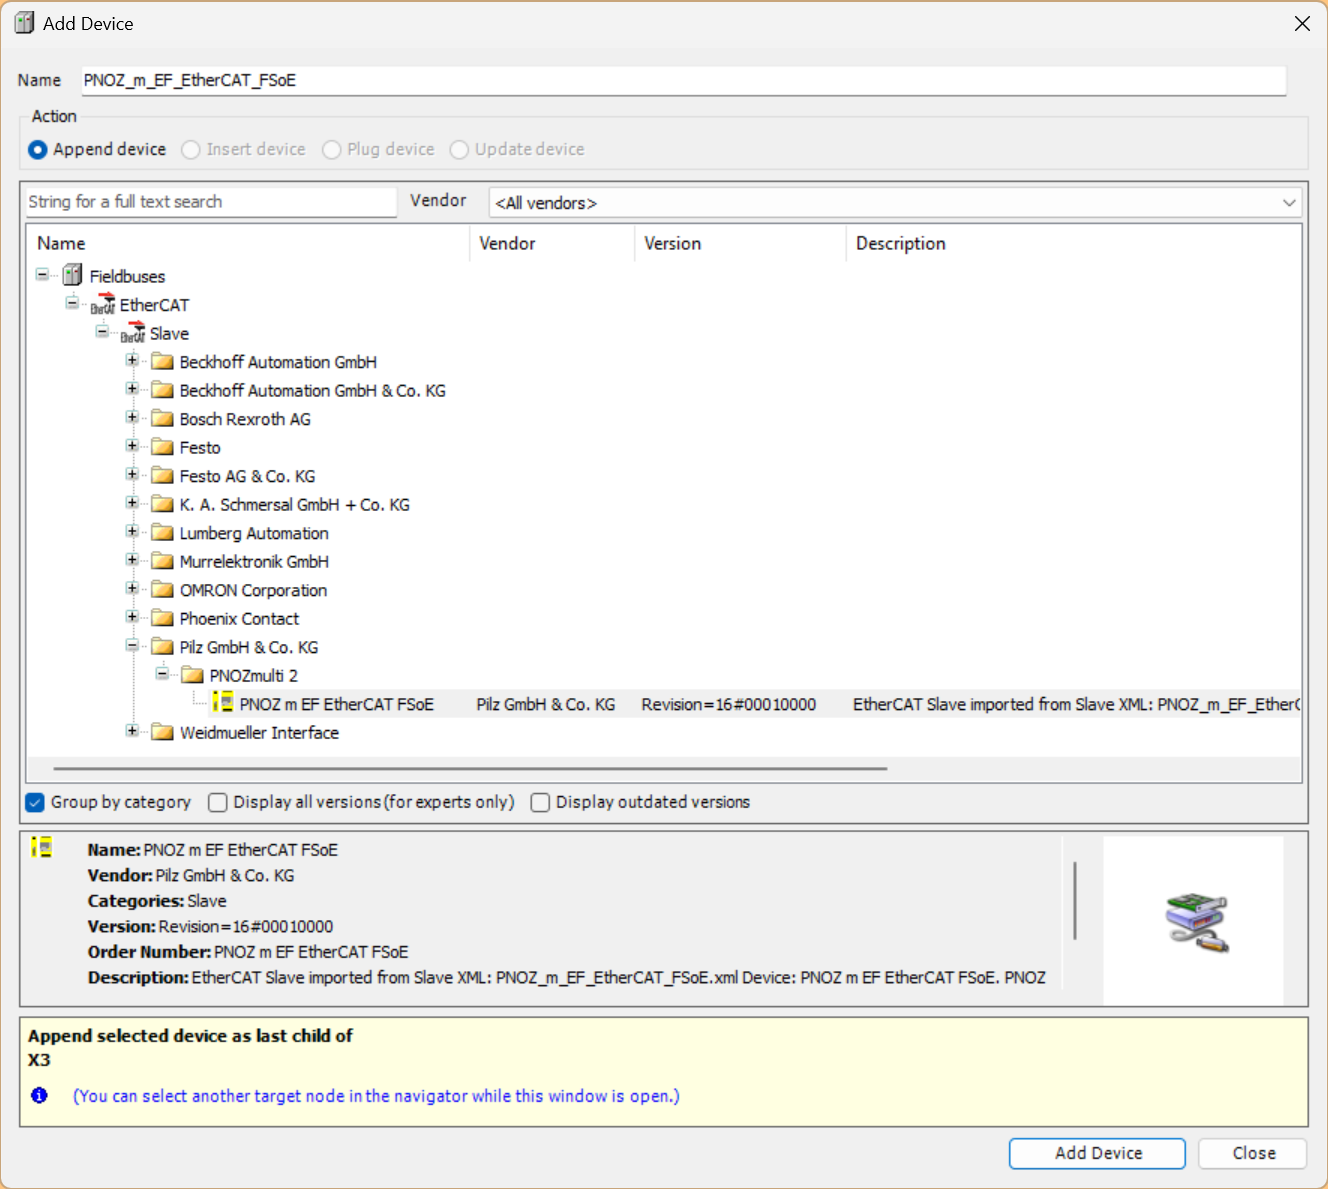Viewport: 1328px width, 1189px height.
Task: Click the EtherCAT node icon
Action: (x=103, y=304)
